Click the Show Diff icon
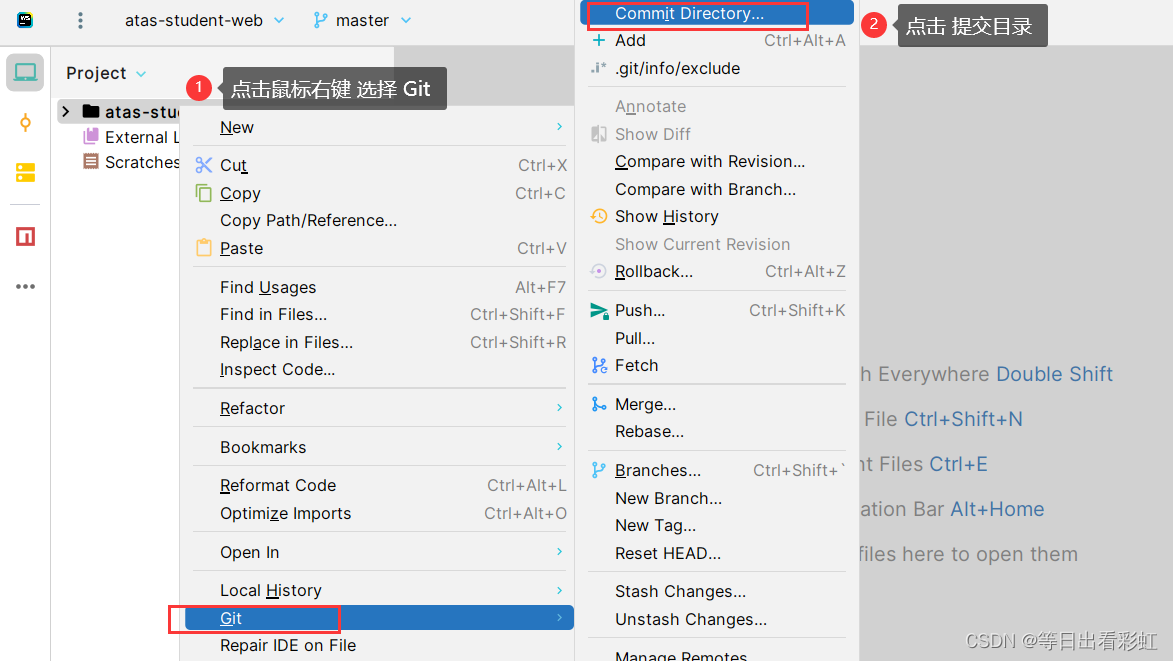Screen dimensions: 1173x661 (x=598, y=134)
